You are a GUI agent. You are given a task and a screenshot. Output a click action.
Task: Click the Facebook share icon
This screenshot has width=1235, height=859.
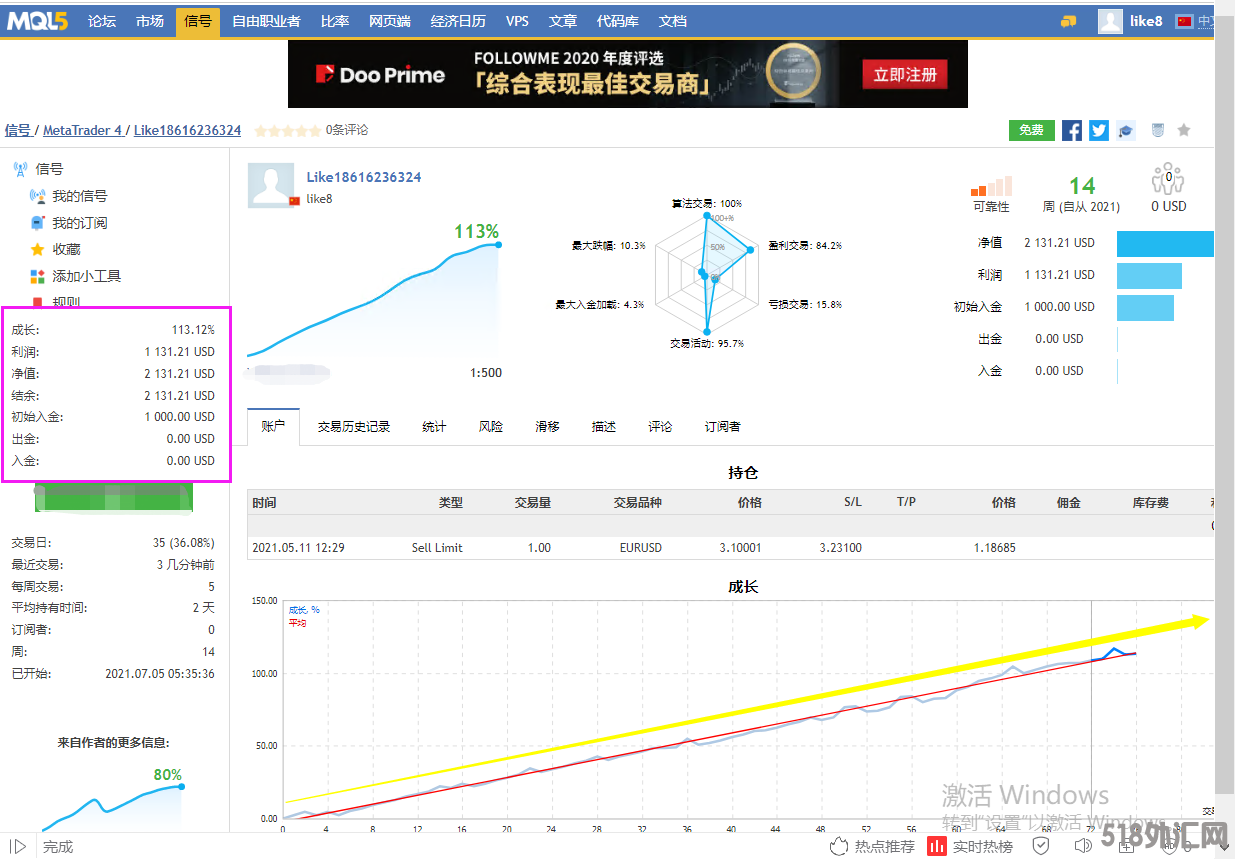pyautogui.click(x=1072, y=130)
